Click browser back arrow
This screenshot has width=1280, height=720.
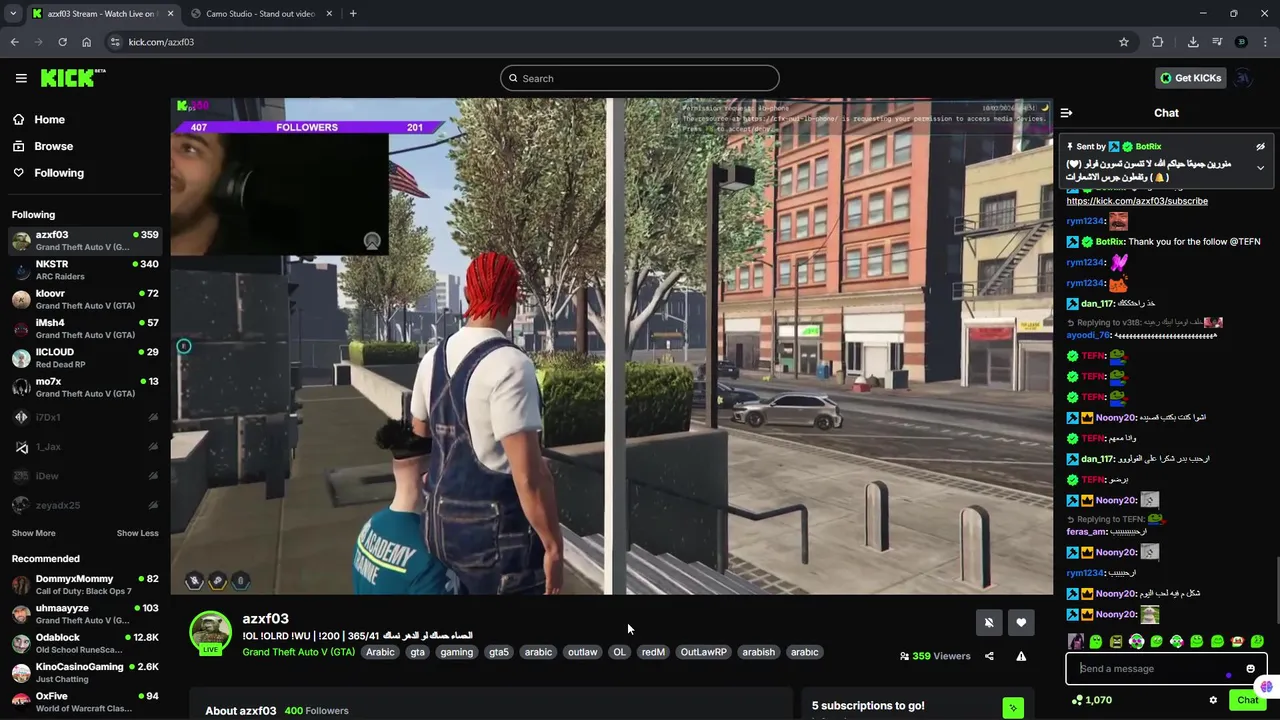[x=14, y=42]
